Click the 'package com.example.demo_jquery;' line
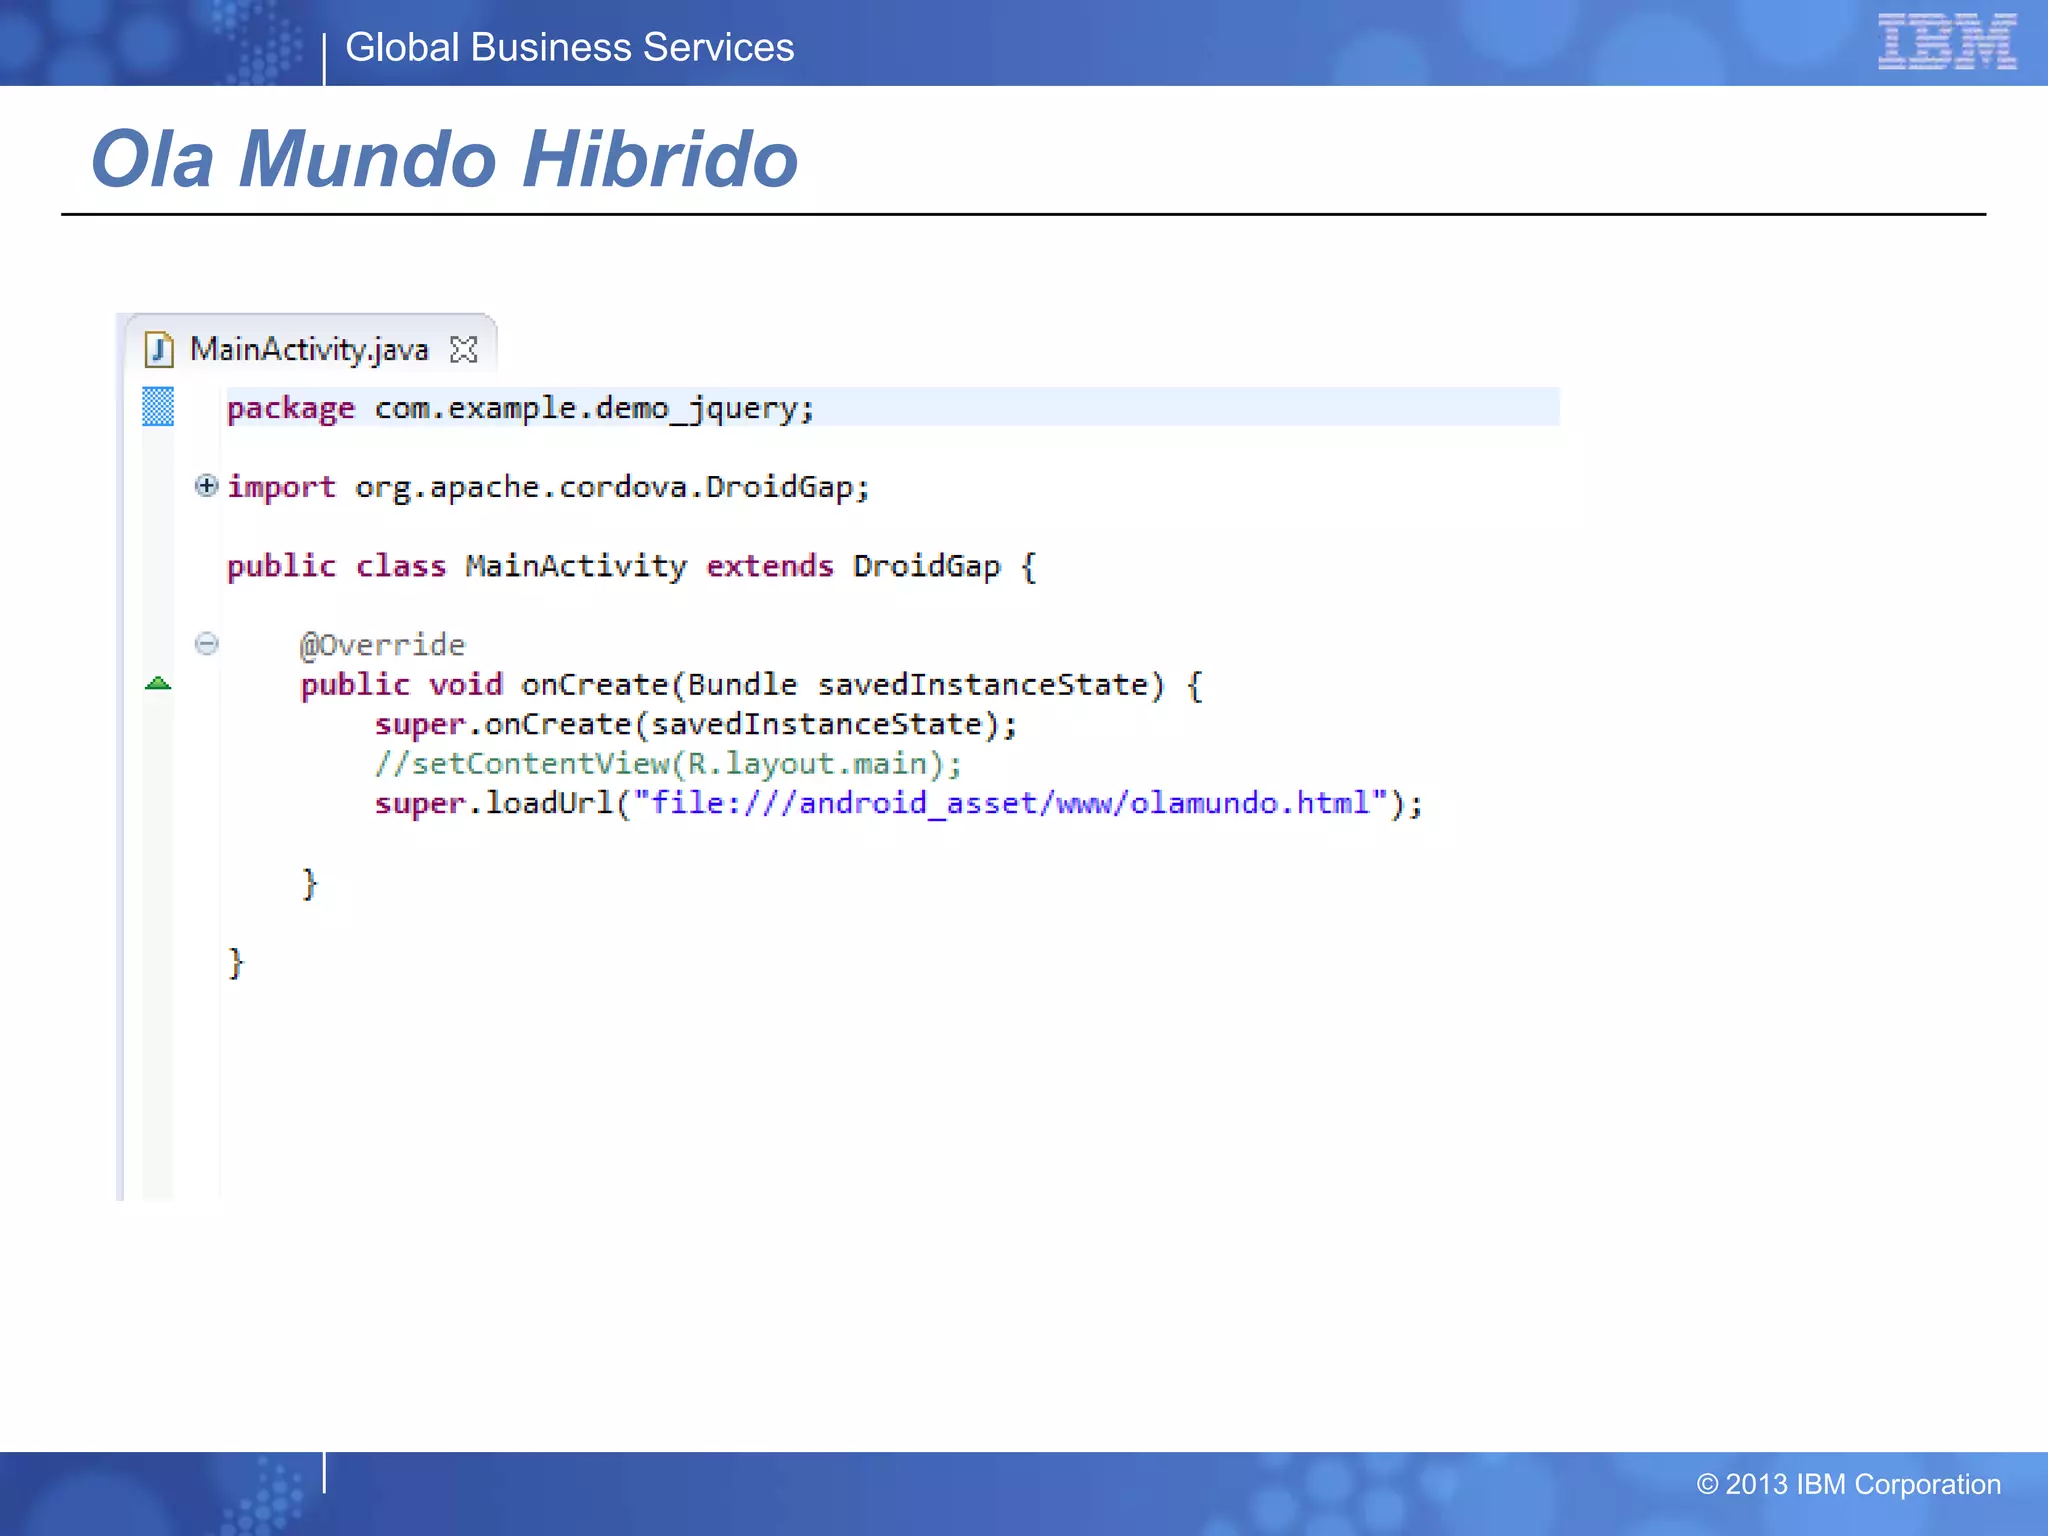 coord(521,408)
